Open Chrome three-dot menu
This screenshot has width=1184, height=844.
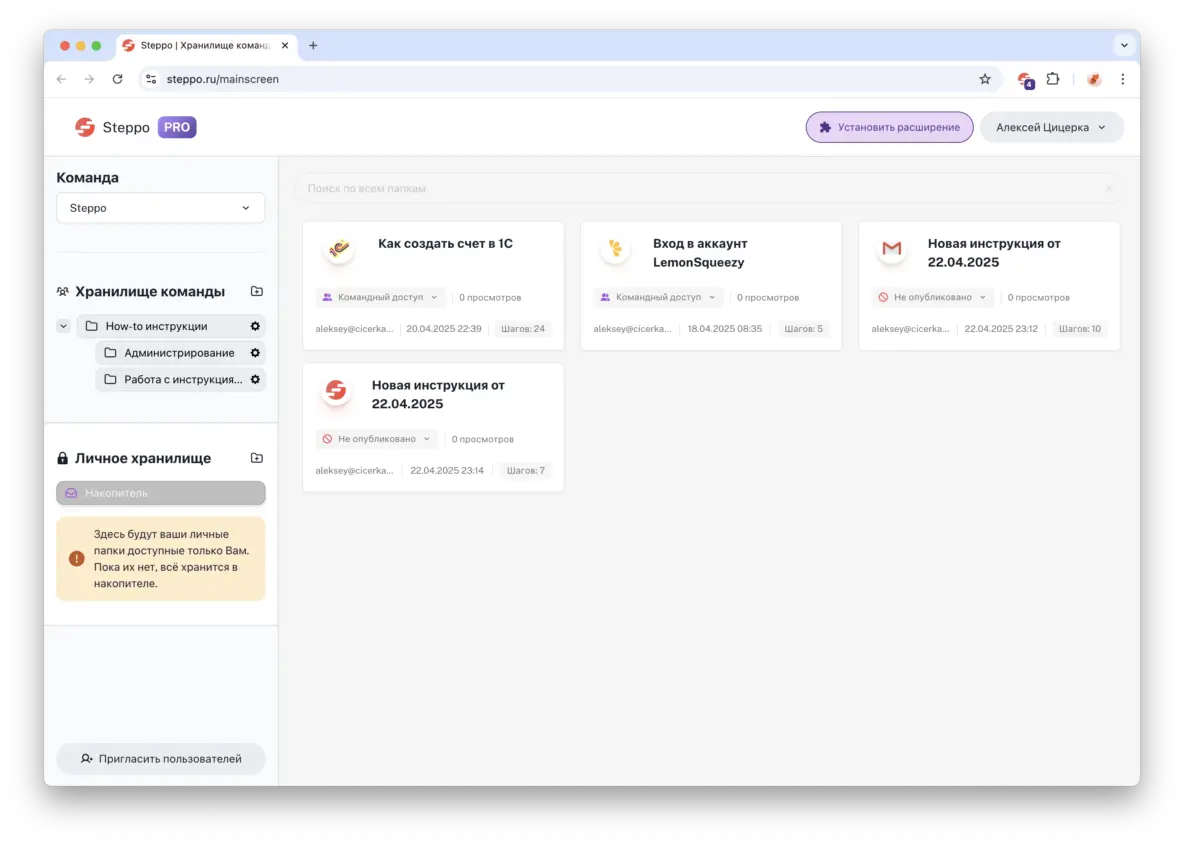coord(1123,79)
